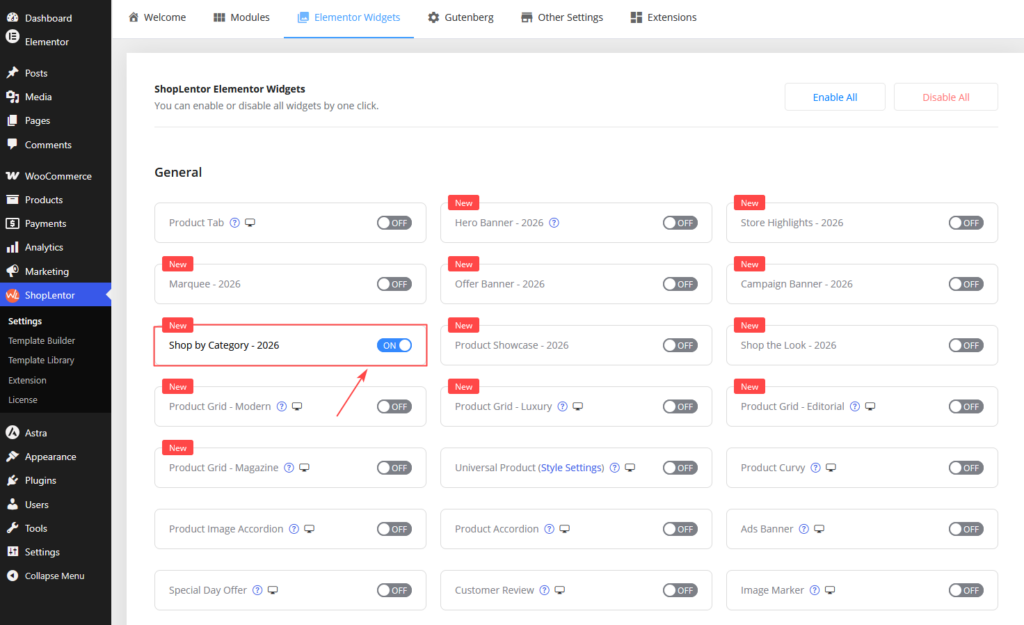Screen dimensions: 1024x625
Task: Open help icon for Hero Banner - 2026
Action: [554, 223]
